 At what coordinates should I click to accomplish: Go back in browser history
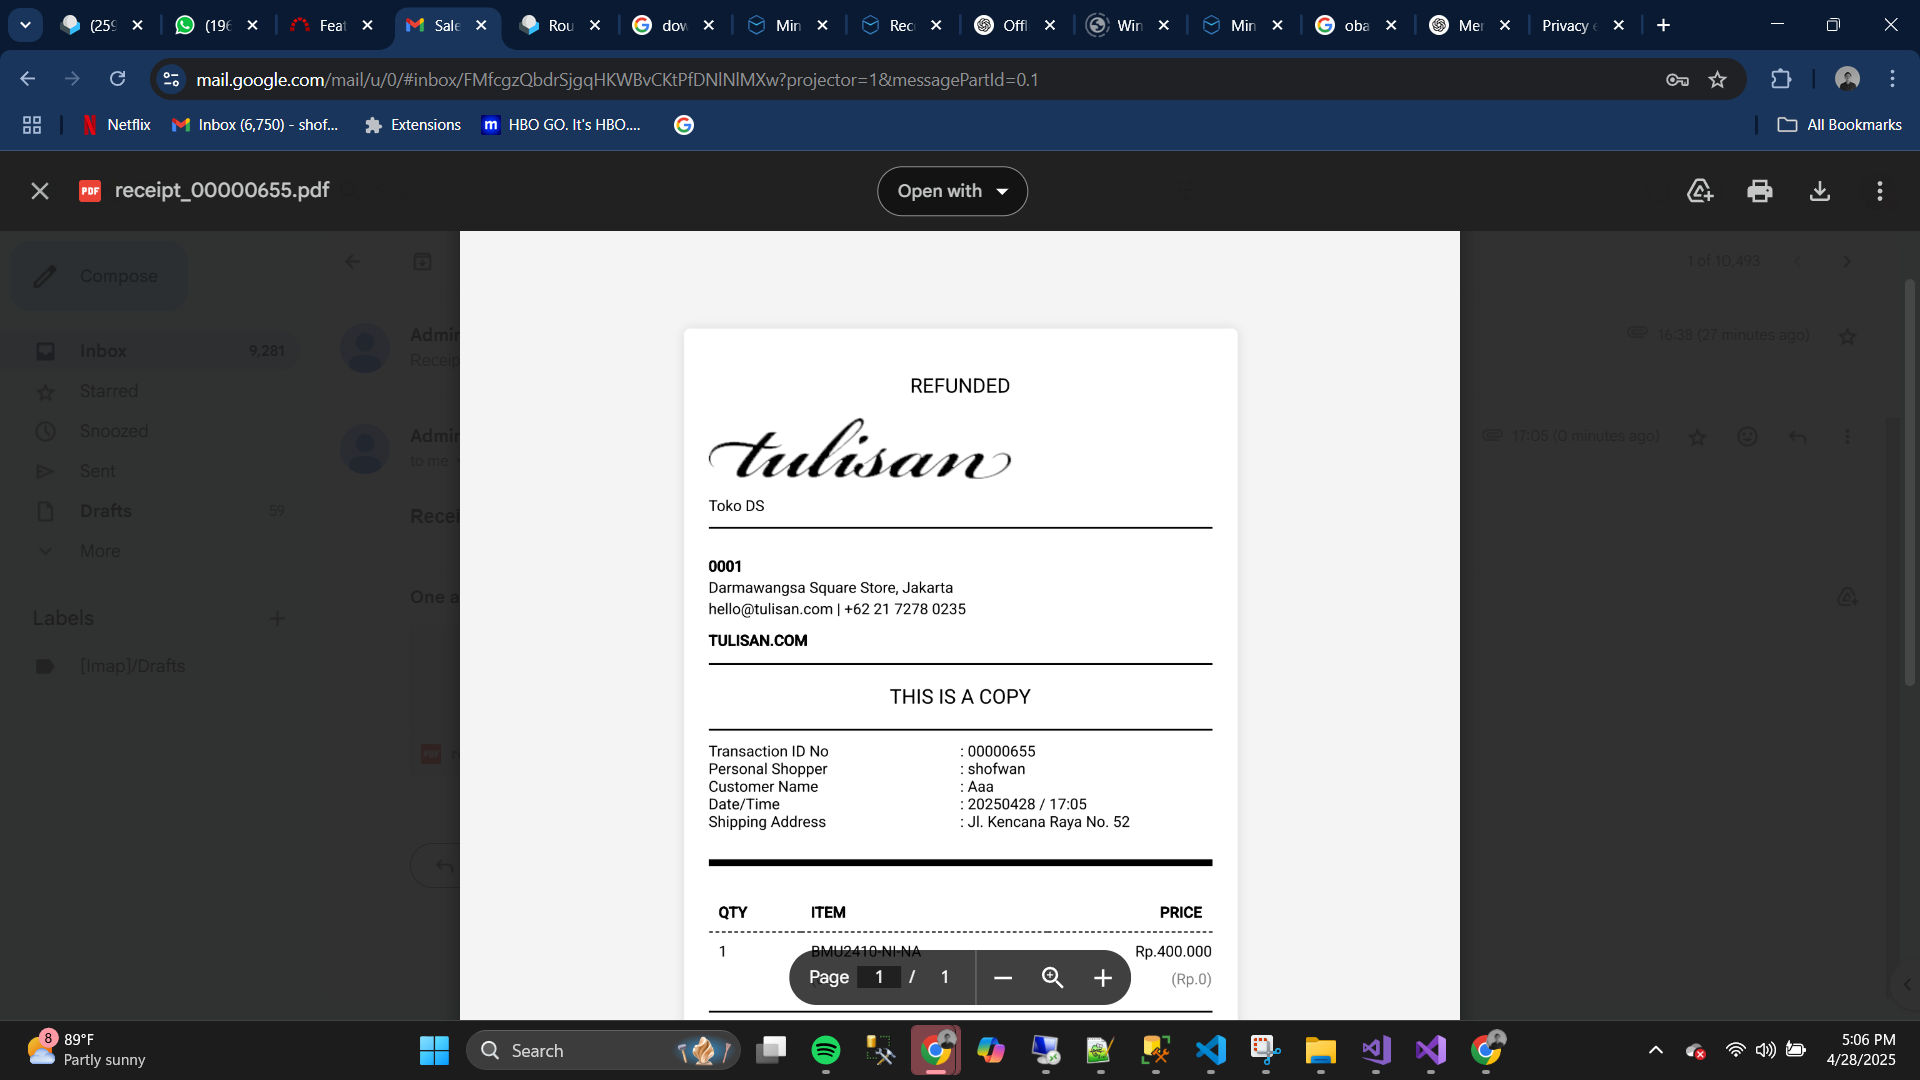(28, 79)
